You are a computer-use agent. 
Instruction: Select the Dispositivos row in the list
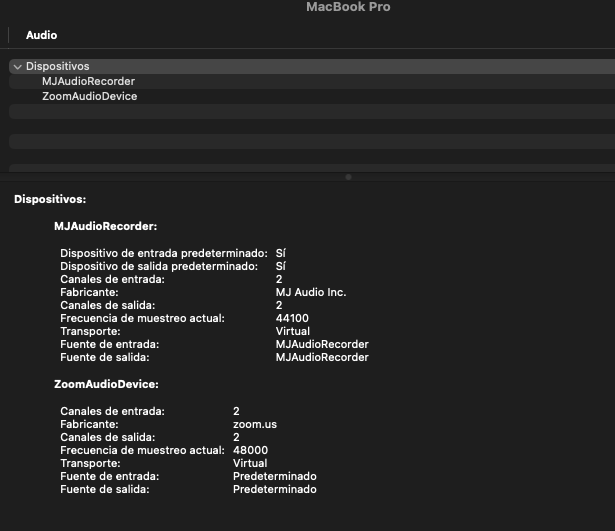tap(312, 66)
